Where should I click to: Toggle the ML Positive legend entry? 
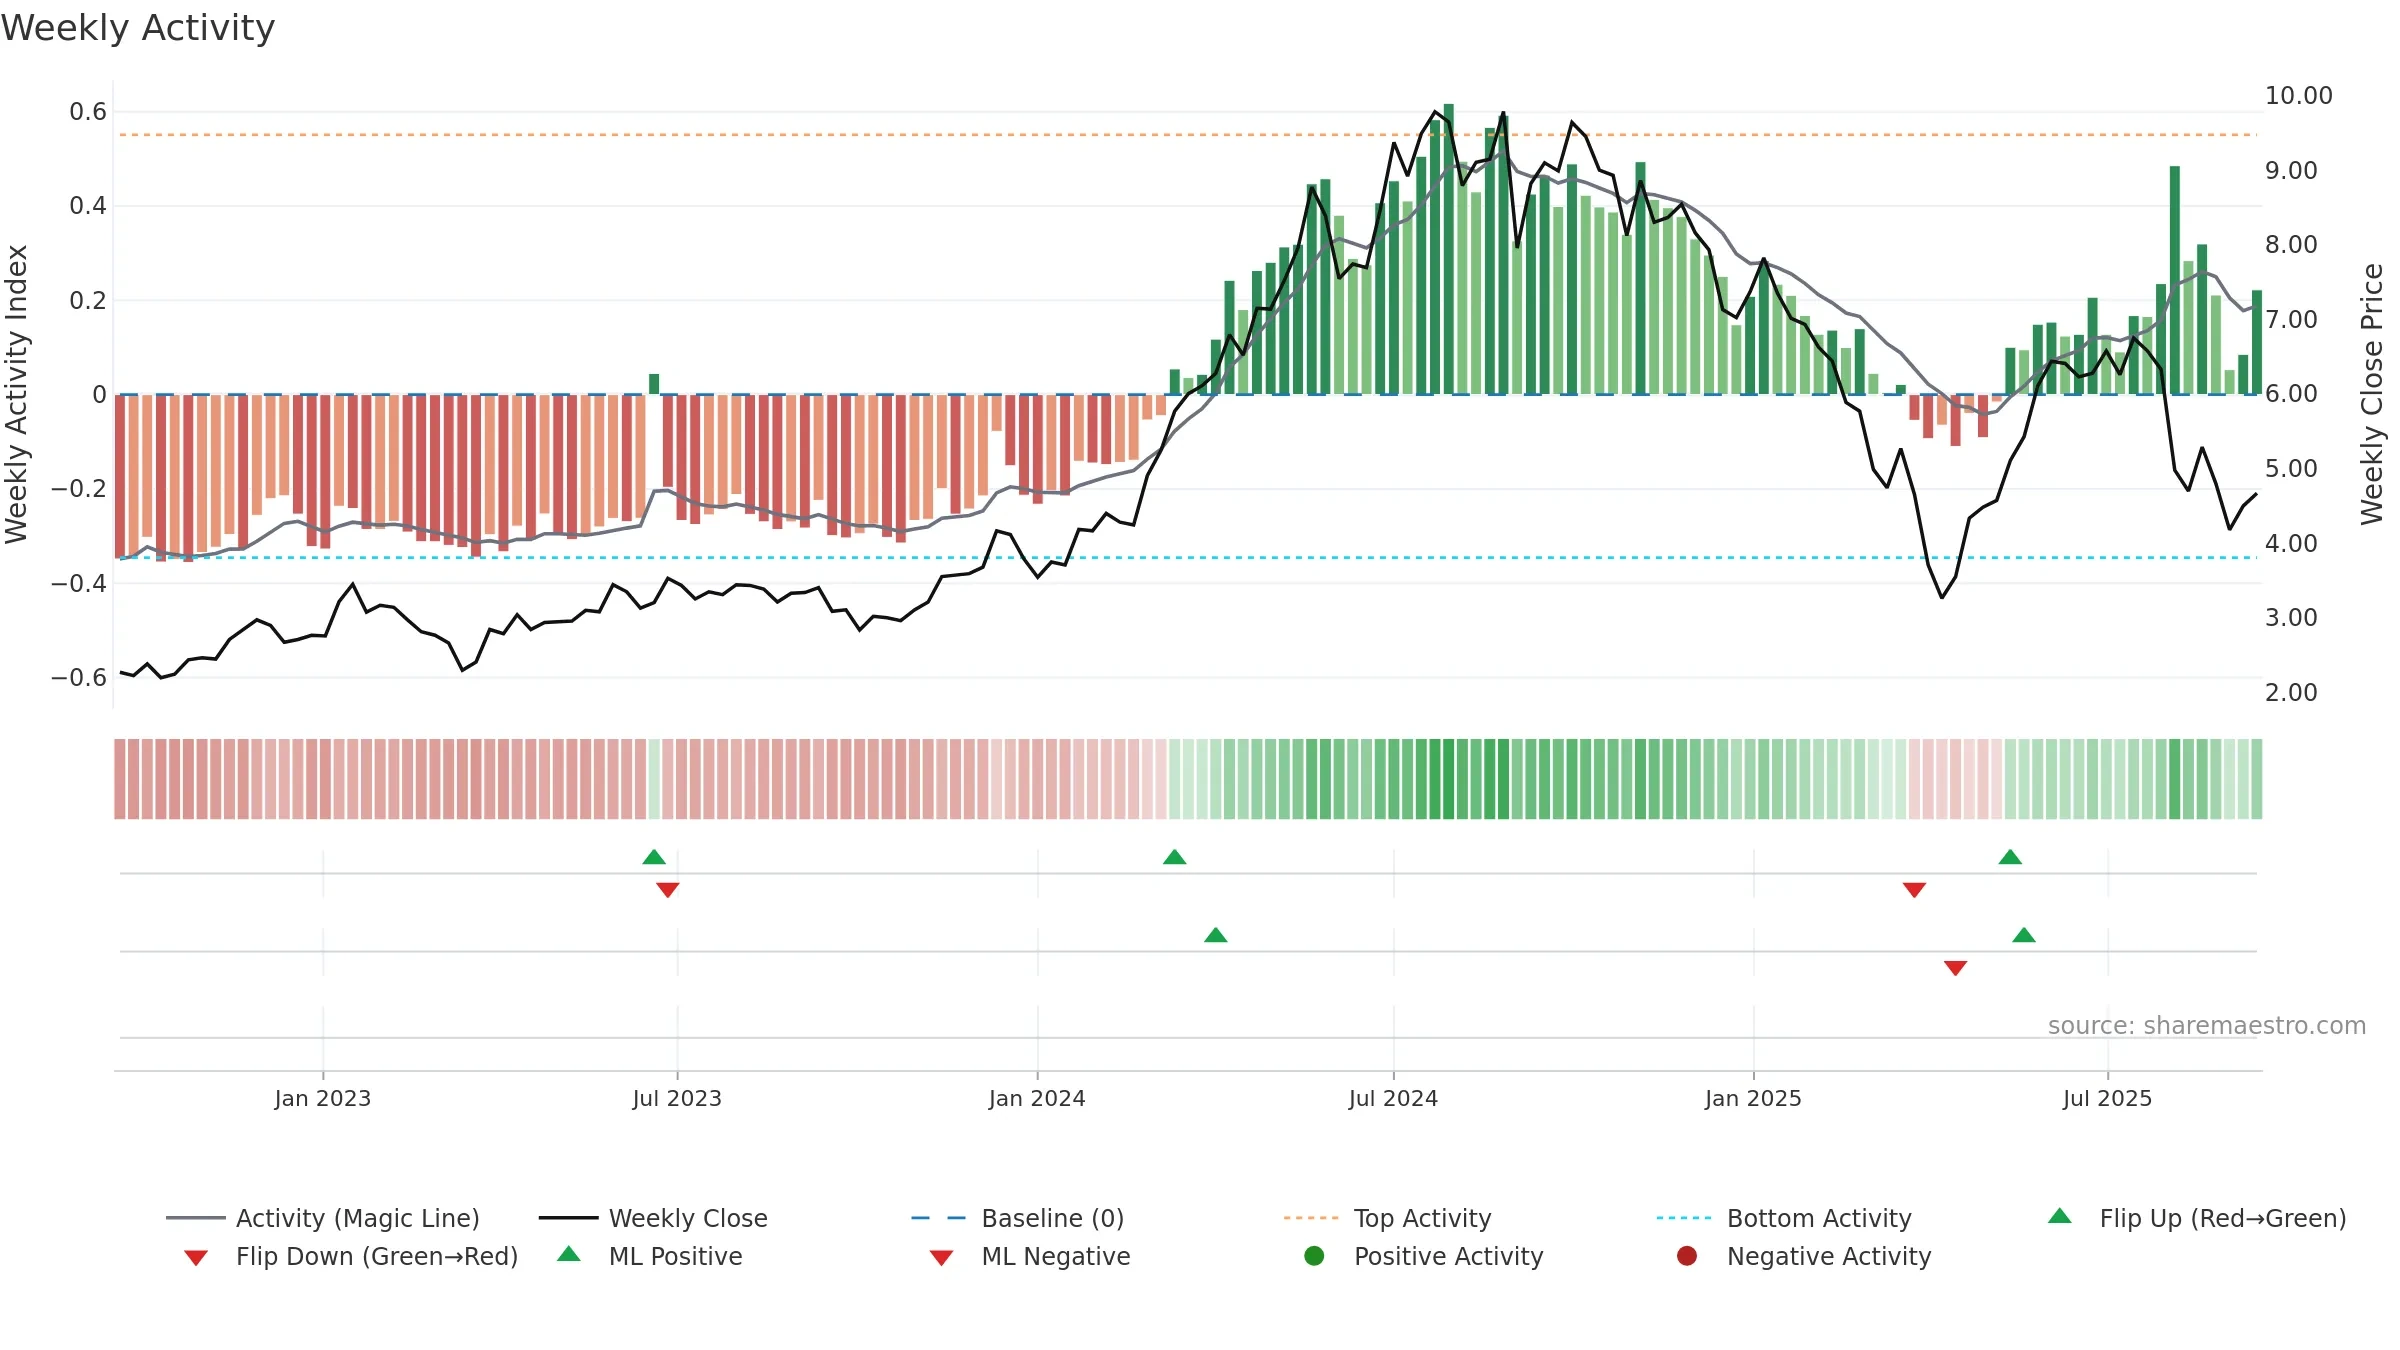click(650, 1256)
